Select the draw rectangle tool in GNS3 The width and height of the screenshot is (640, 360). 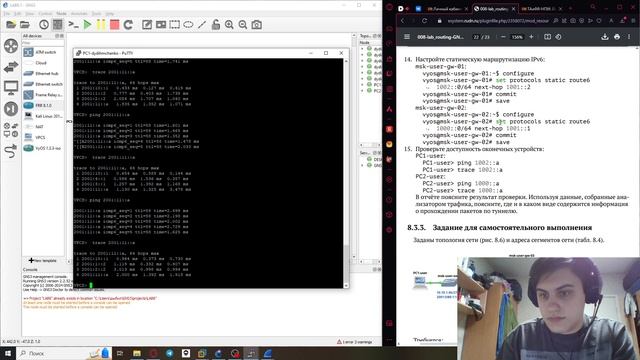coord(175,25)
